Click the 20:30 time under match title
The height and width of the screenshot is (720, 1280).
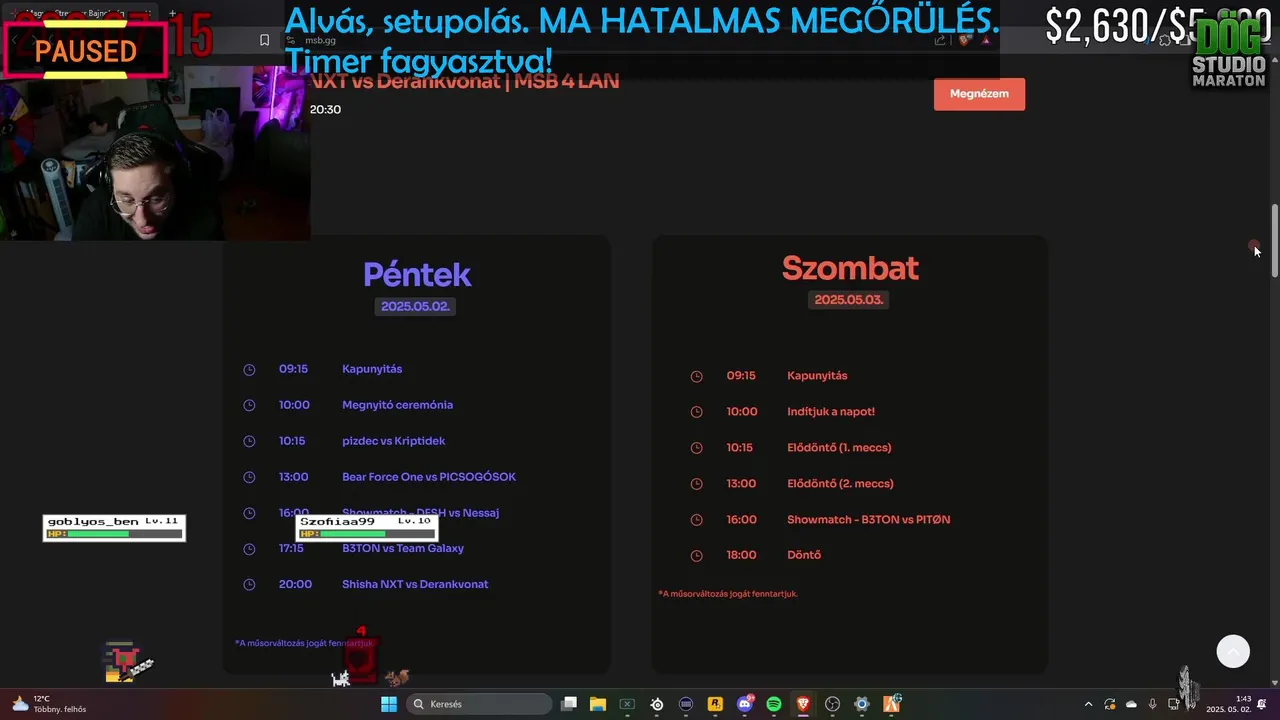pyautogui.click(x=325, y=110)
